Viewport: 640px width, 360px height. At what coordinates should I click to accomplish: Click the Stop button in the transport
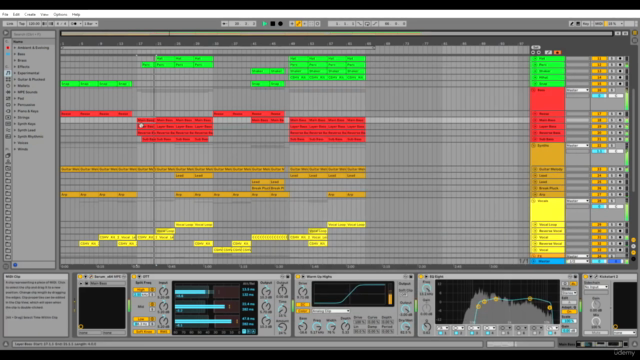(273, 24)
